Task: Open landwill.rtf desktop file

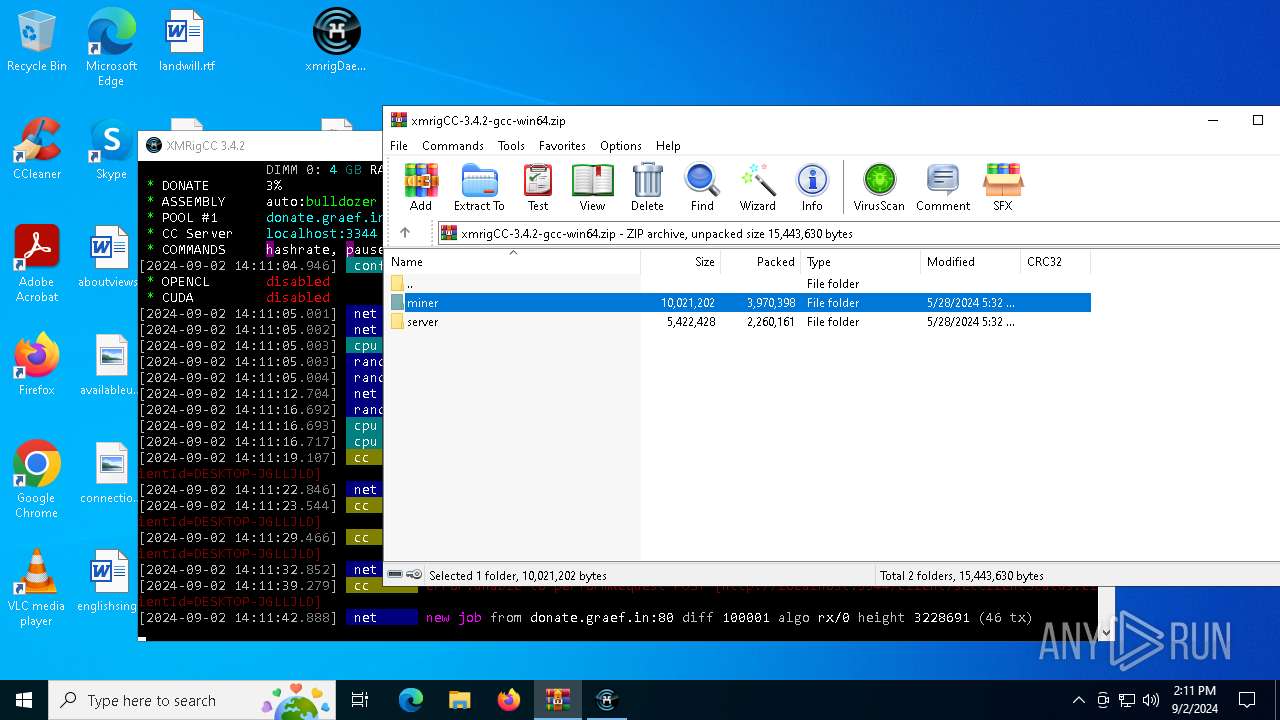Action: [187, 42]
